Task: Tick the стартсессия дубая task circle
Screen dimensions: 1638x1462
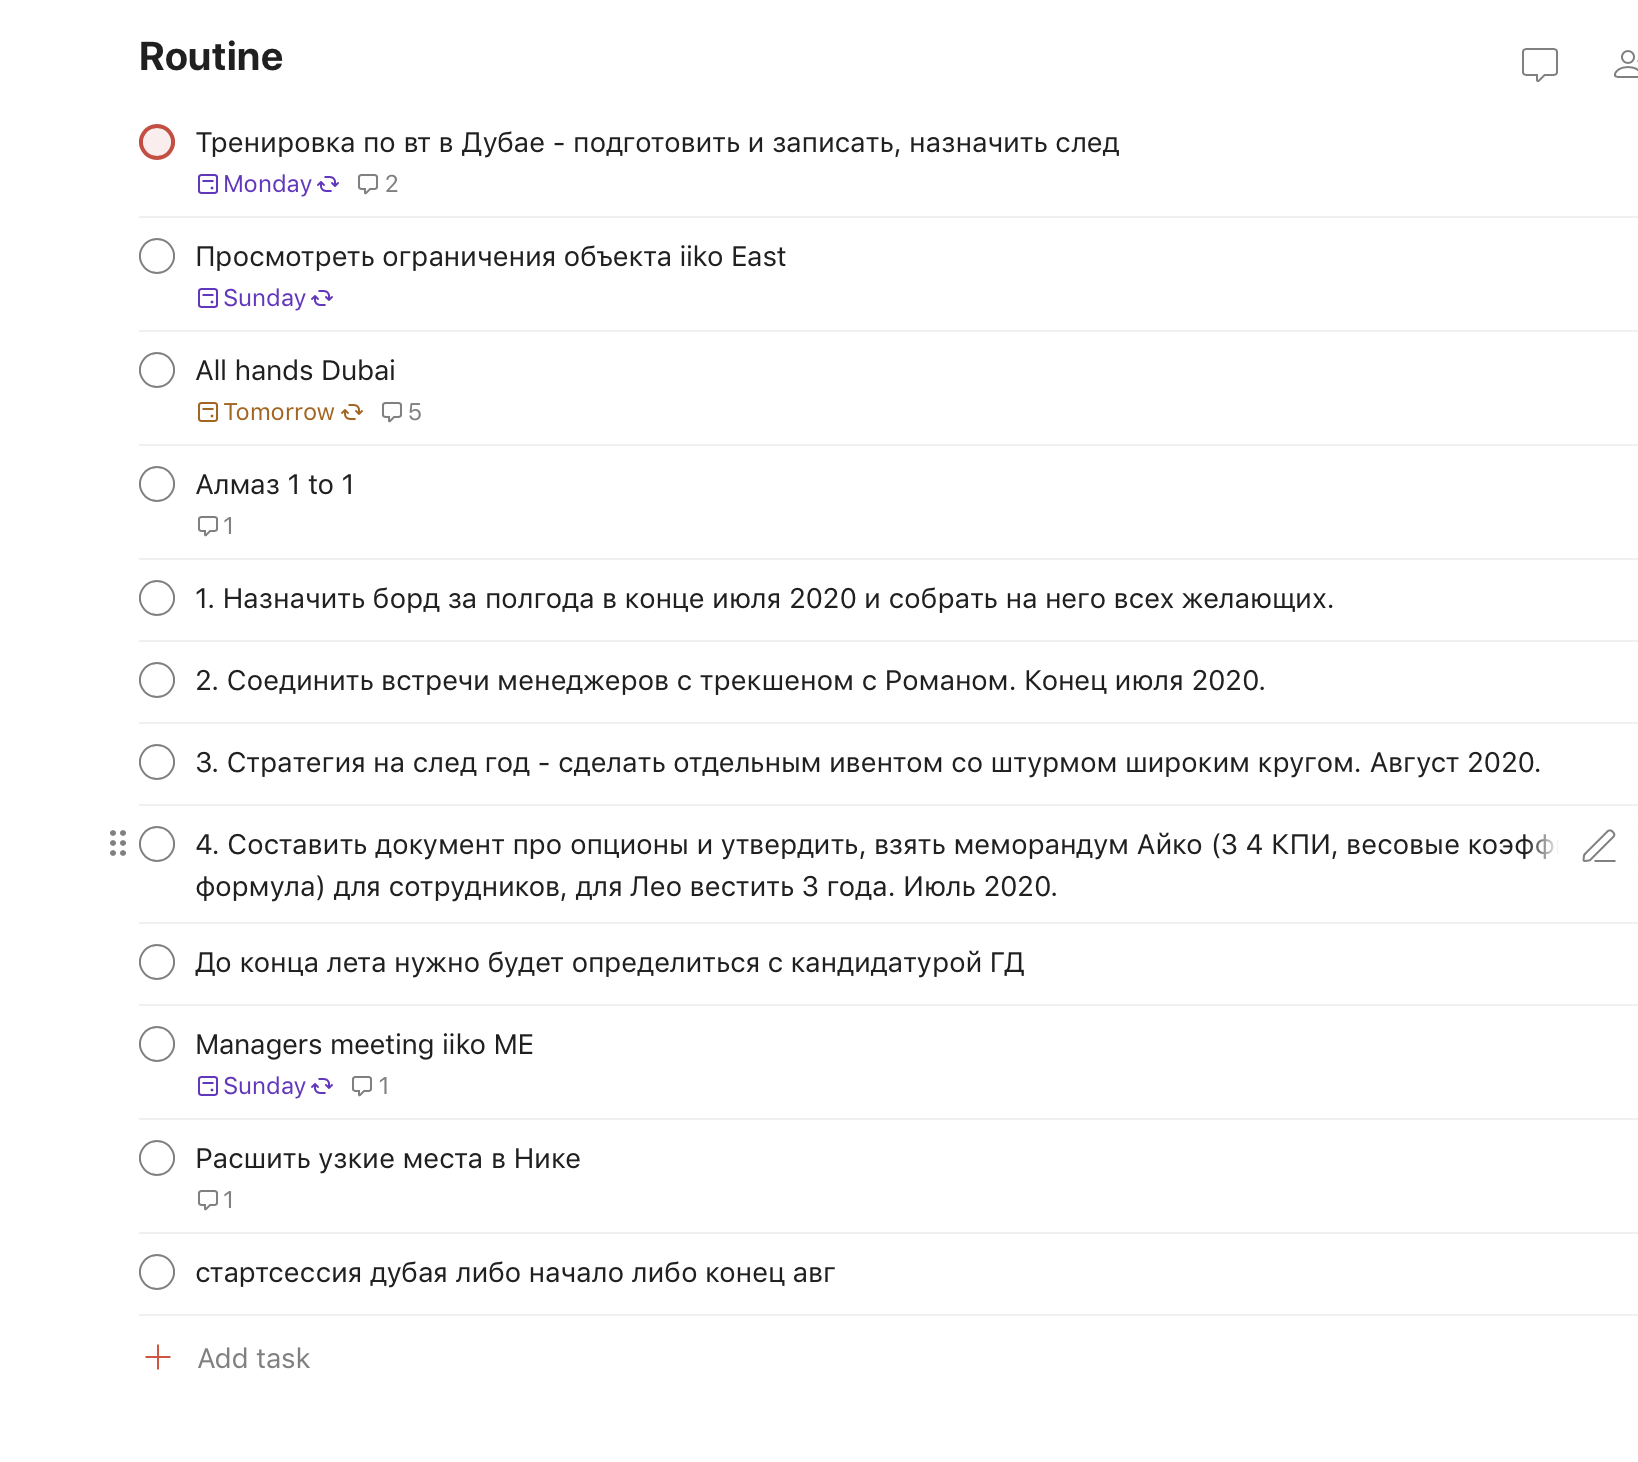Action: (157, 1272)
